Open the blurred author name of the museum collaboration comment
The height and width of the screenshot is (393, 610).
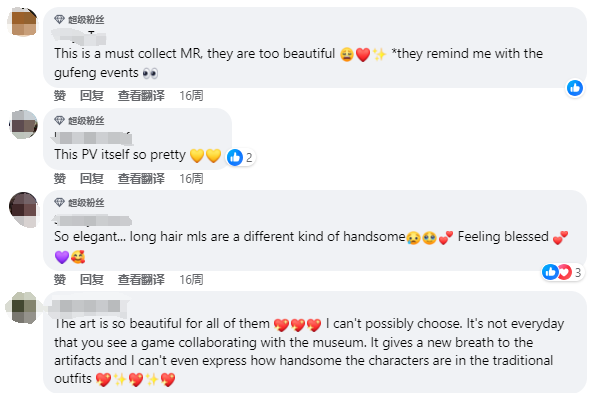88,307
